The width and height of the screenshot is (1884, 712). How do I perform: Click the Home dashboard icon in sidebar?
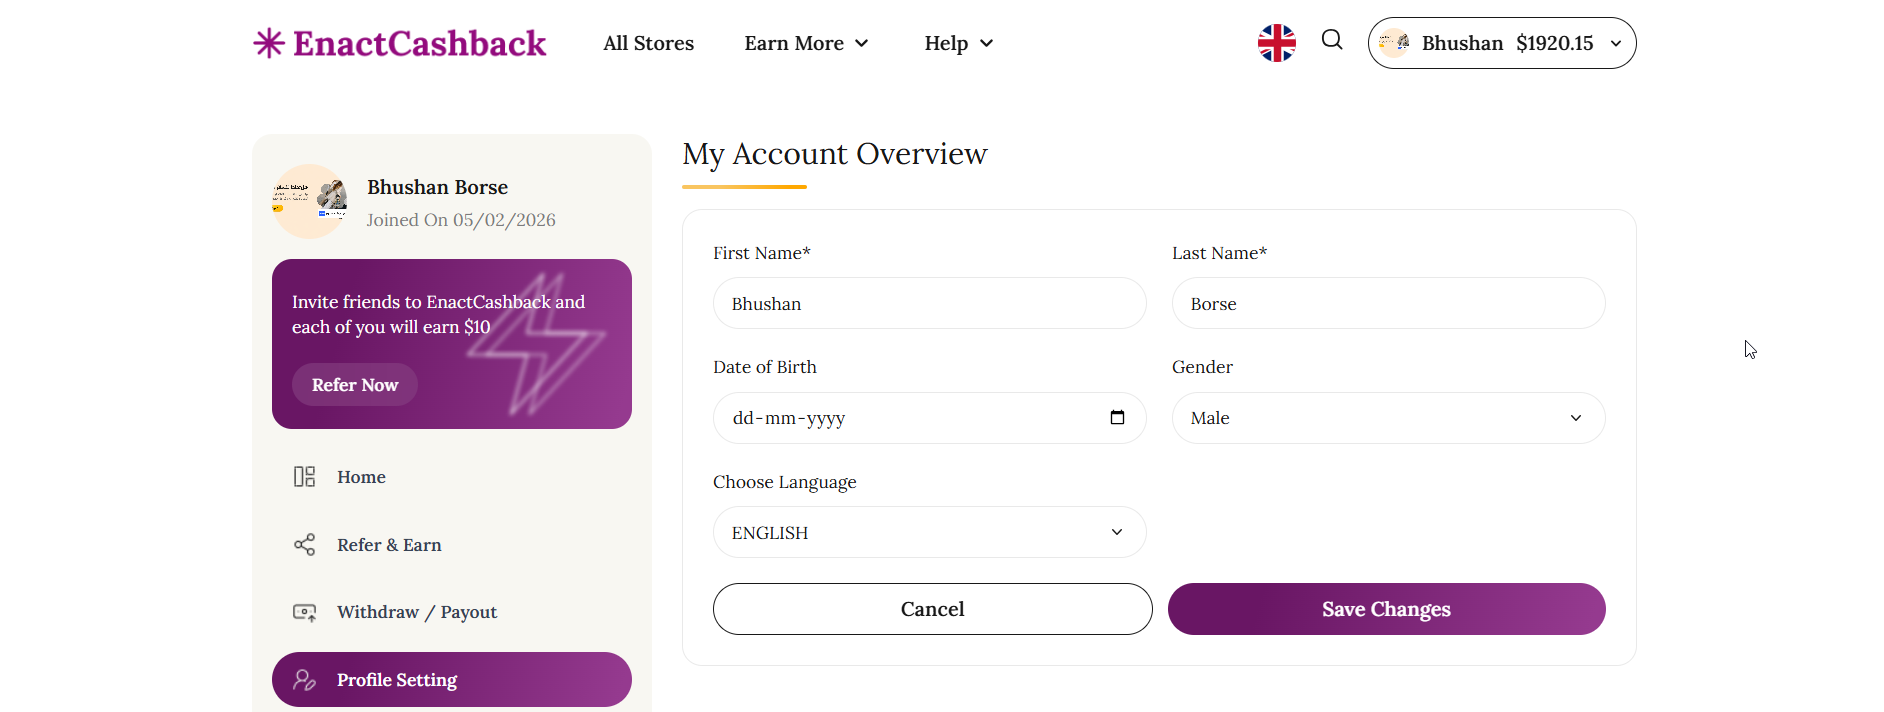pyautogui.click(x=304, y=477)
